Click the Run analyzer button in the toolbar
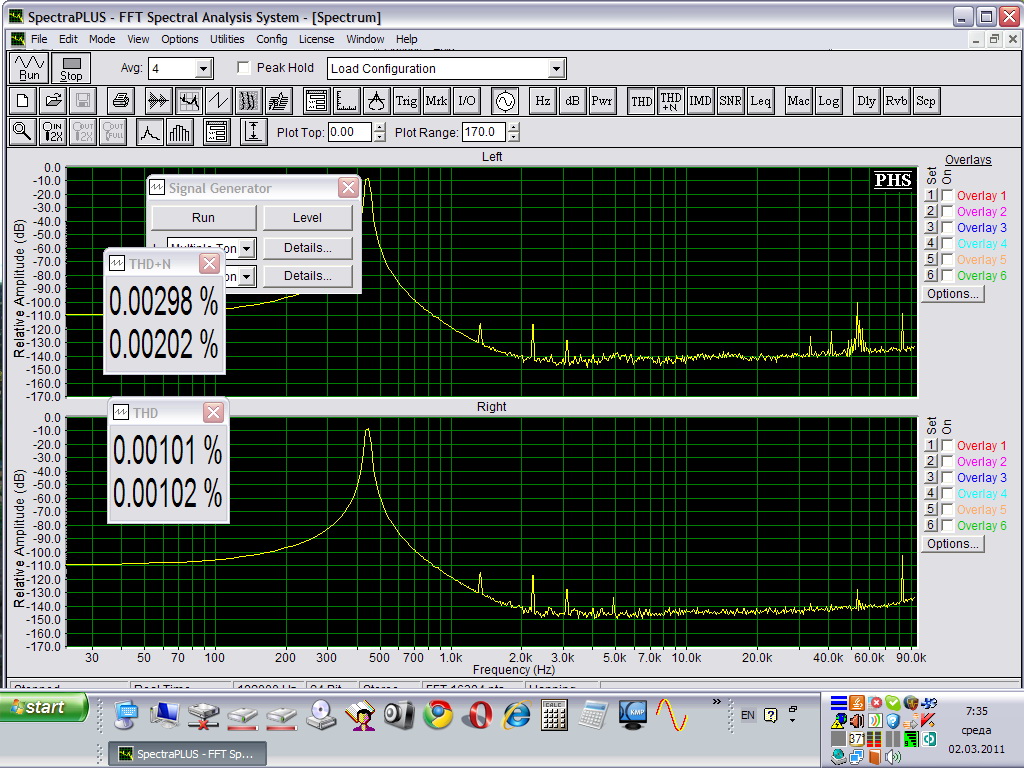Viewport: 1024px width, 768px height. point(29,68)
